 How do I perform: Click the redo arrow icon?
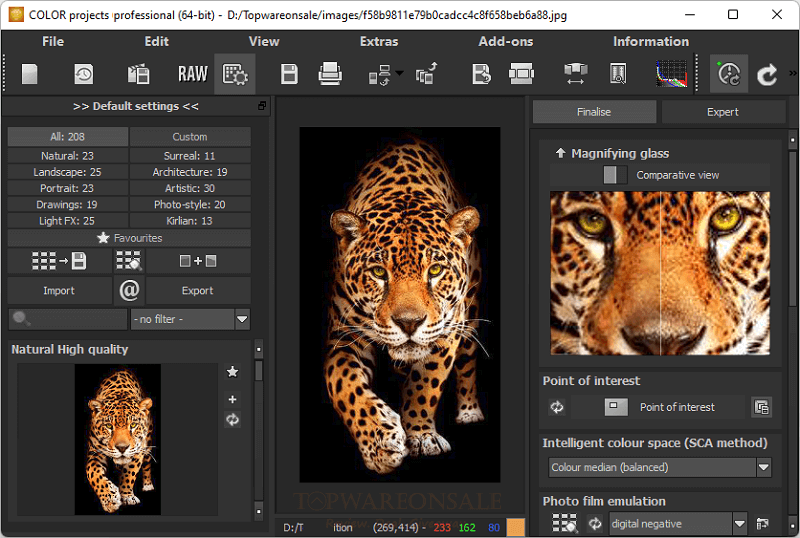pos(766,75)
